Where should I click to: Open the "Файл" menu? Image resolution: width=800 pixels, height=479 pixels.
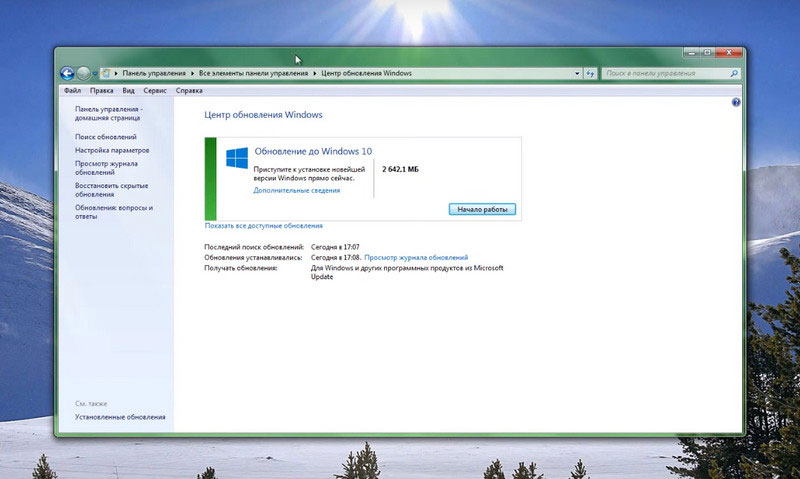71,90
